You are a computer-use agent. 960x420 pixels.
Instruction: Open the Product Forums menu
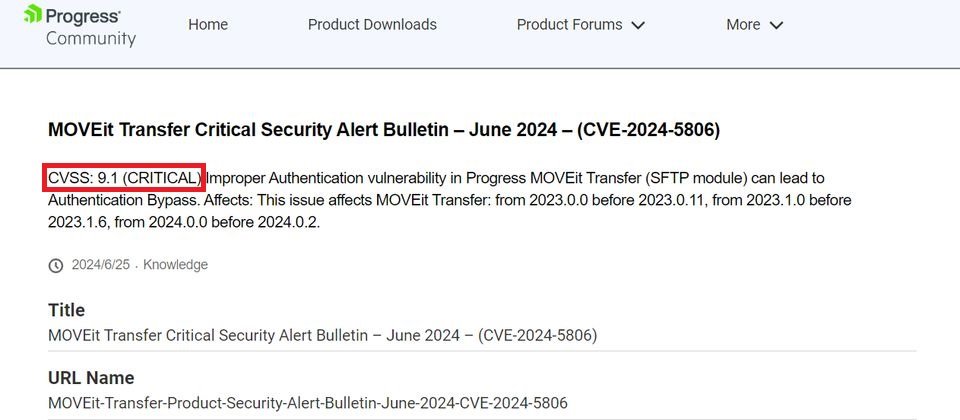pyautogui.click(x=569, y=24)
